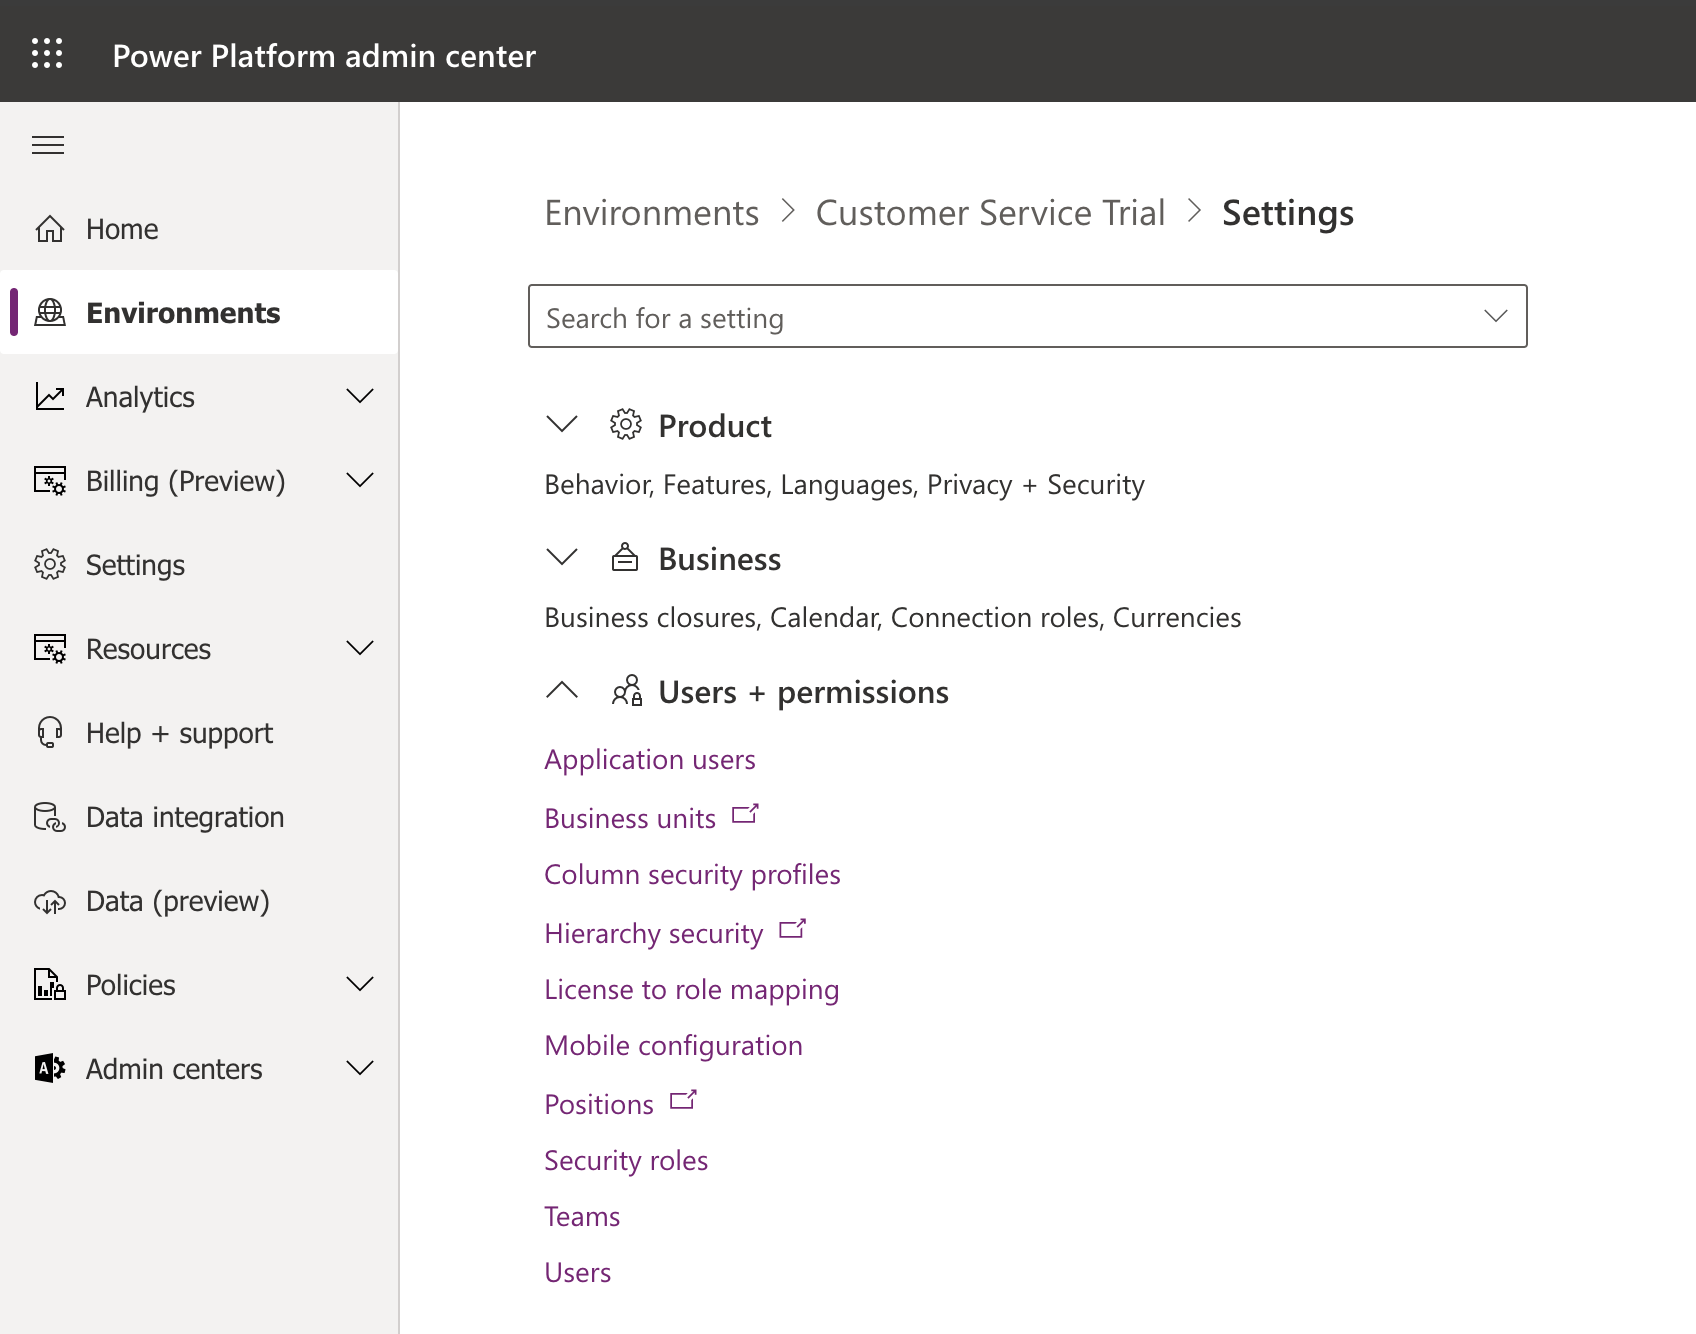Click the Billing (Preview) icon
This screenshot has width=1696, height=1334.
click(50, 481)
